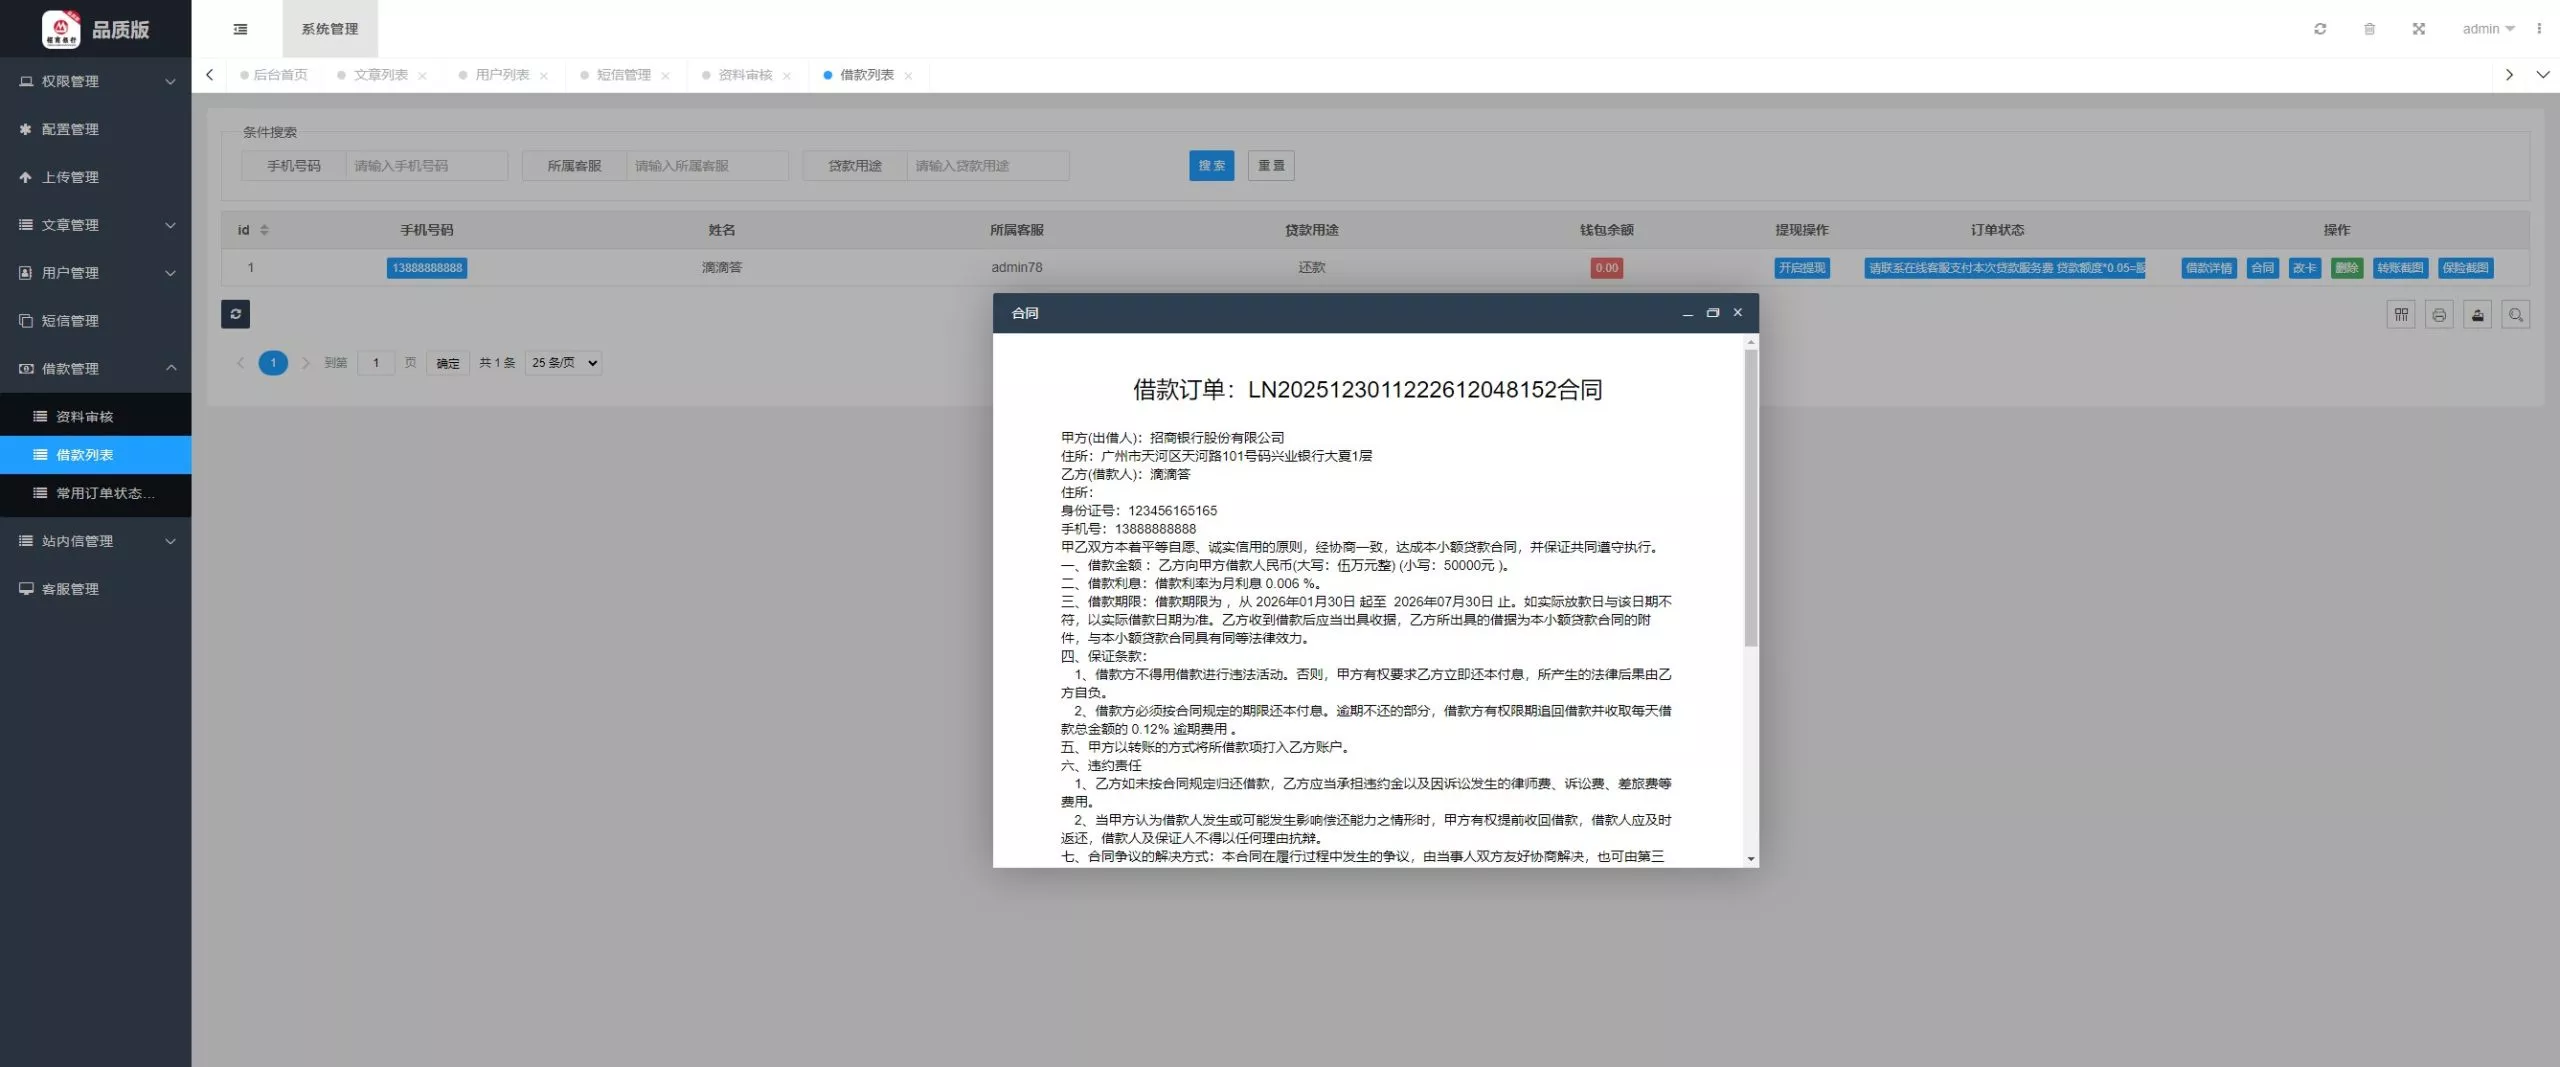Expand the 权限管理 sidebar menu
This screenshot has width=2560, height=1067.
tap(95, 81)
